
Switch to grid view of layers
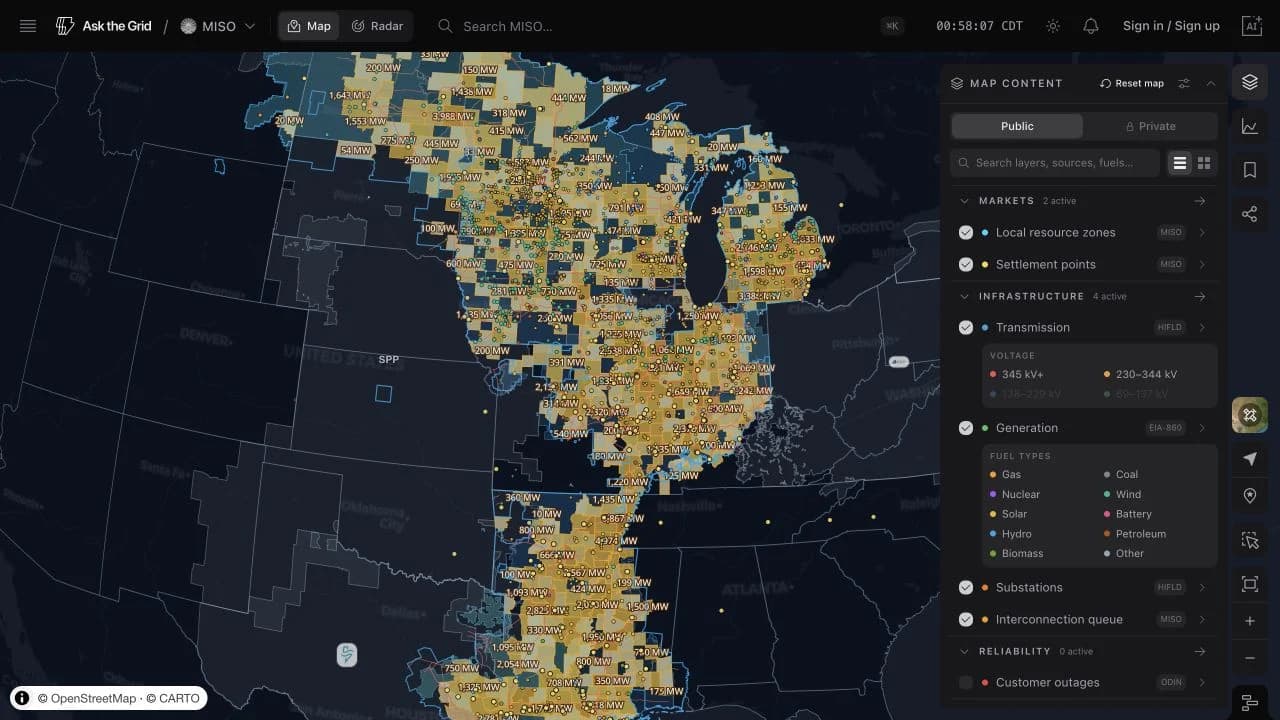click(x=1204, y=163)
